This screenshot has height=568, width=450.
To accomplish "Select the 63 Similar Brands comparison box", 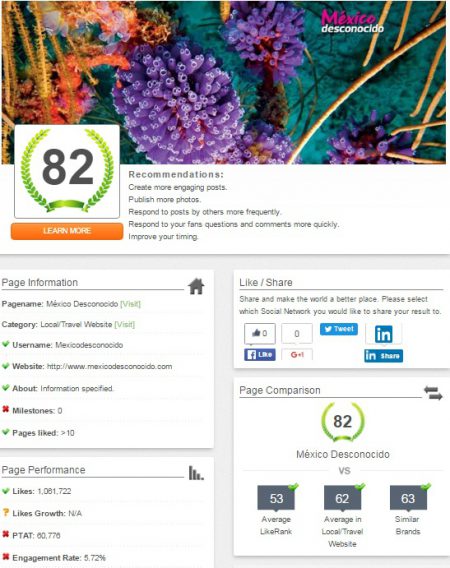I will [x=408, y=498].
